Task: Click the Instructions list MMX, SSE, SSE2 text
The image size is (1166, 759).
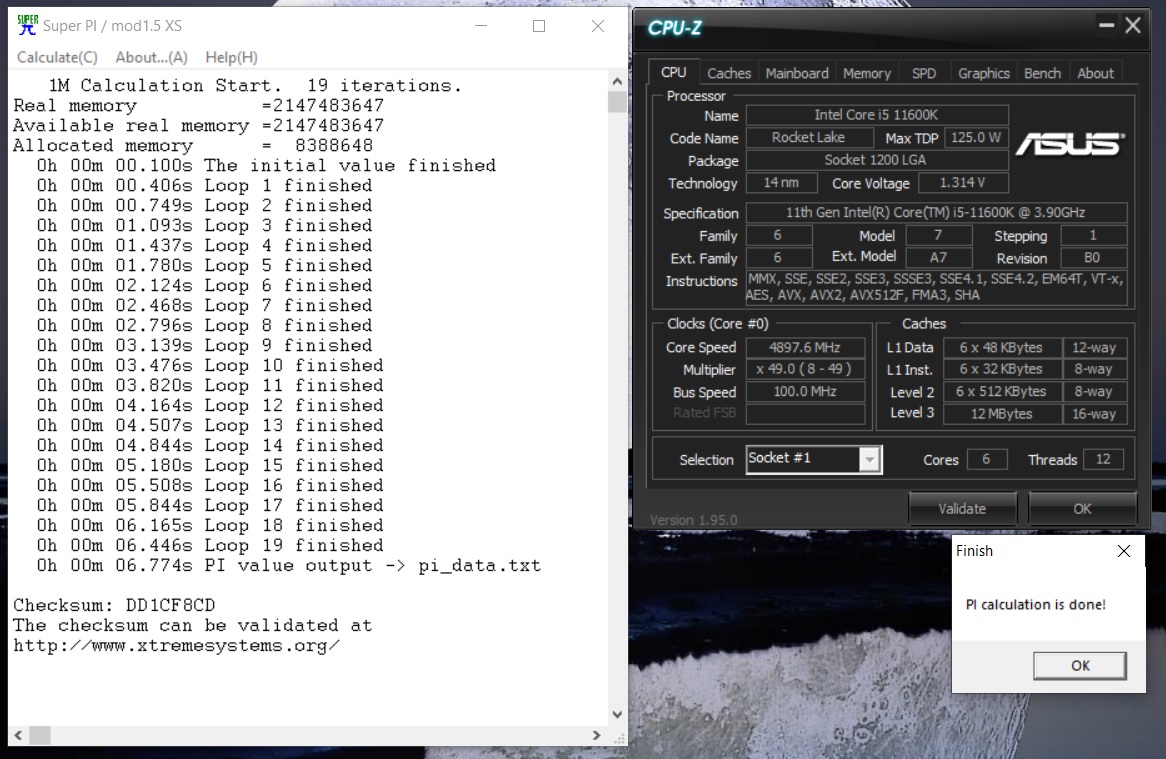Action: 935,287
